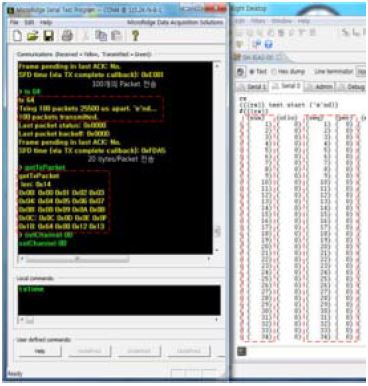Click the Cut scissors icon
This screenshot has height=386, width=368.
point(85,35)
